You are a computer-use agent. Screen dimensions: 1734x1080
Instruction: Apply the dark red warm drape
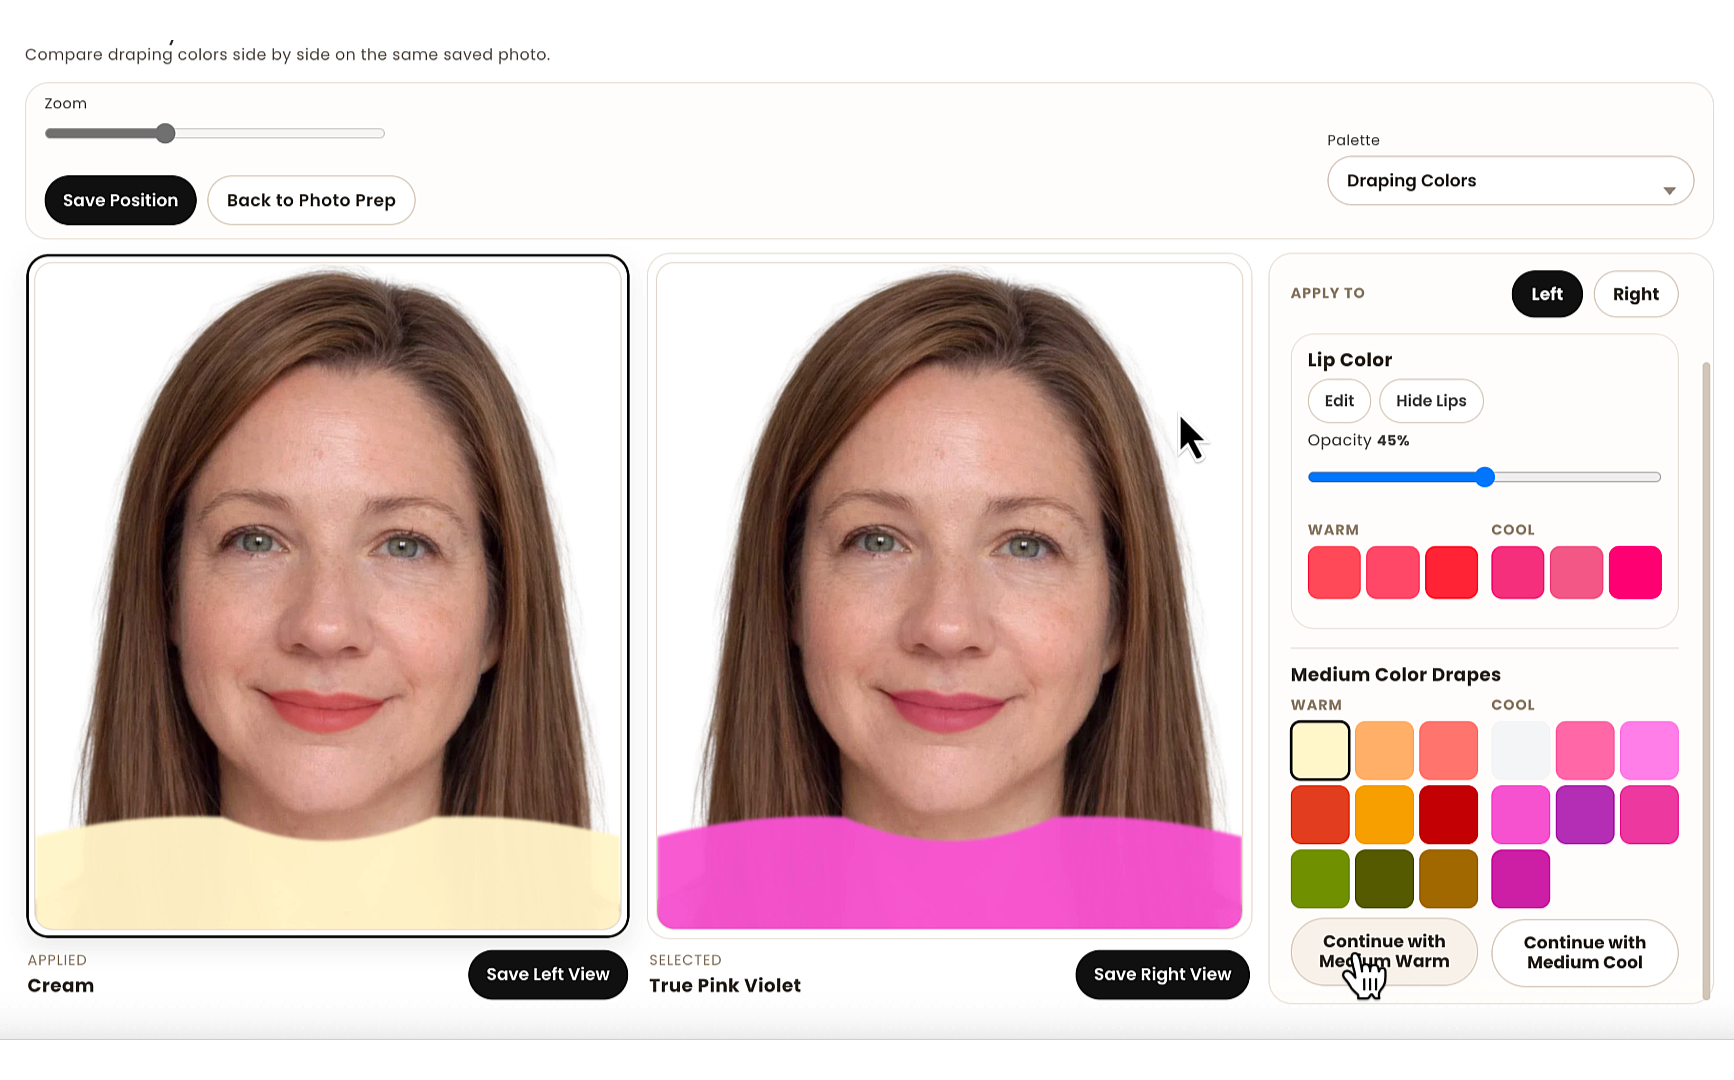tap(1449, 813)
